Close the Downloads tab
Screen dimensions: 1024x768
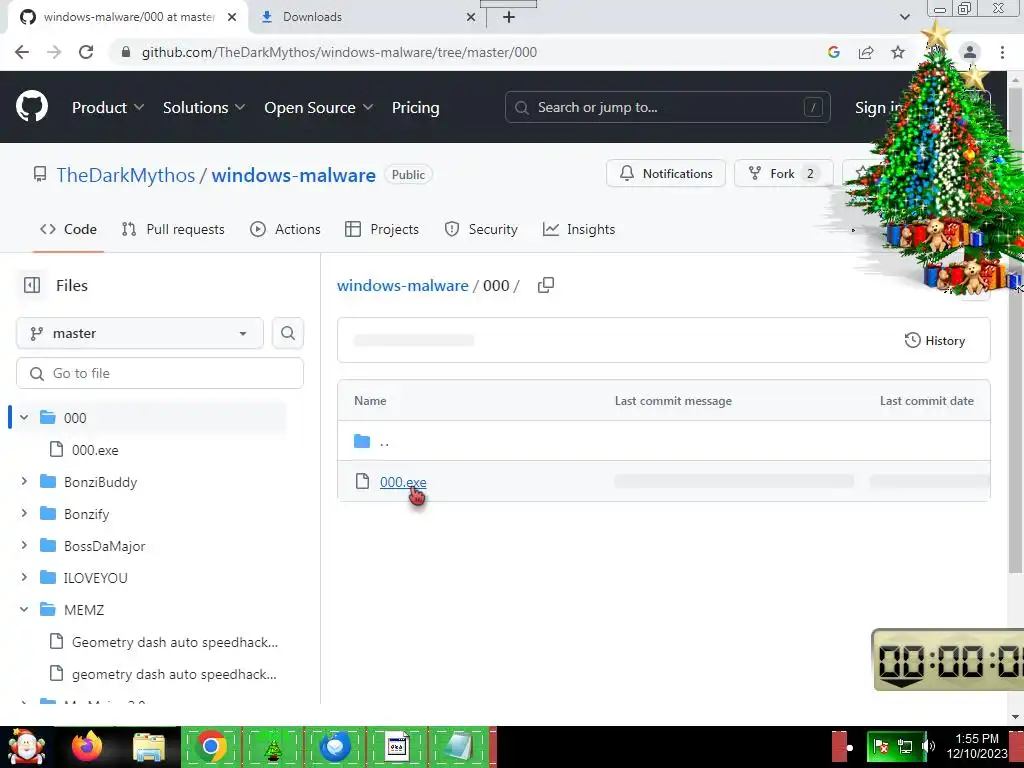click(471, 17)
